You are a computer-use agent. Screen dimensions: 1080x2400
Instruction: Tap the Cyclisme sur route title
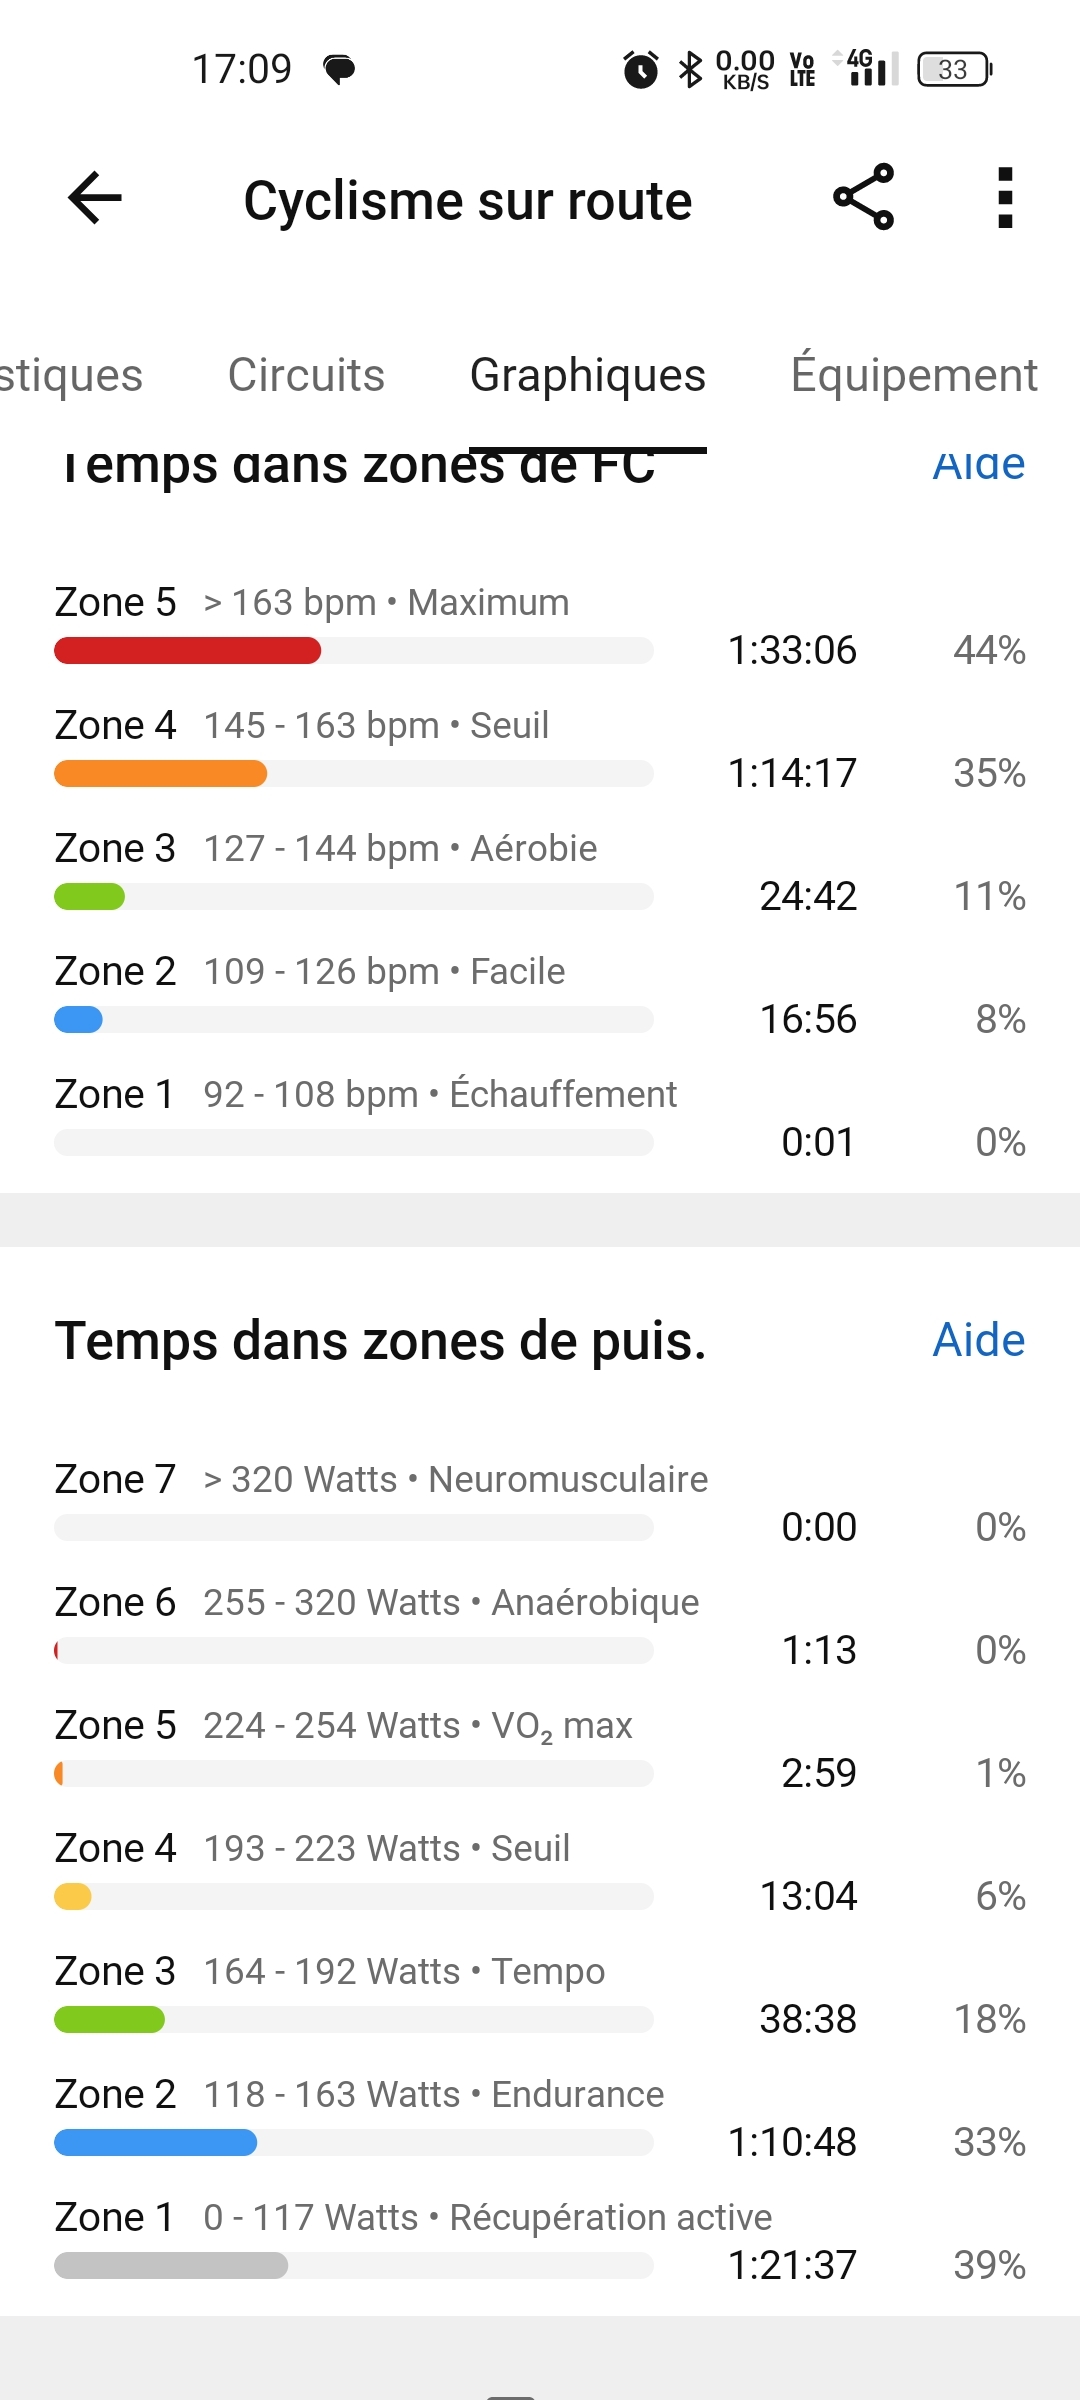point(468,201)
